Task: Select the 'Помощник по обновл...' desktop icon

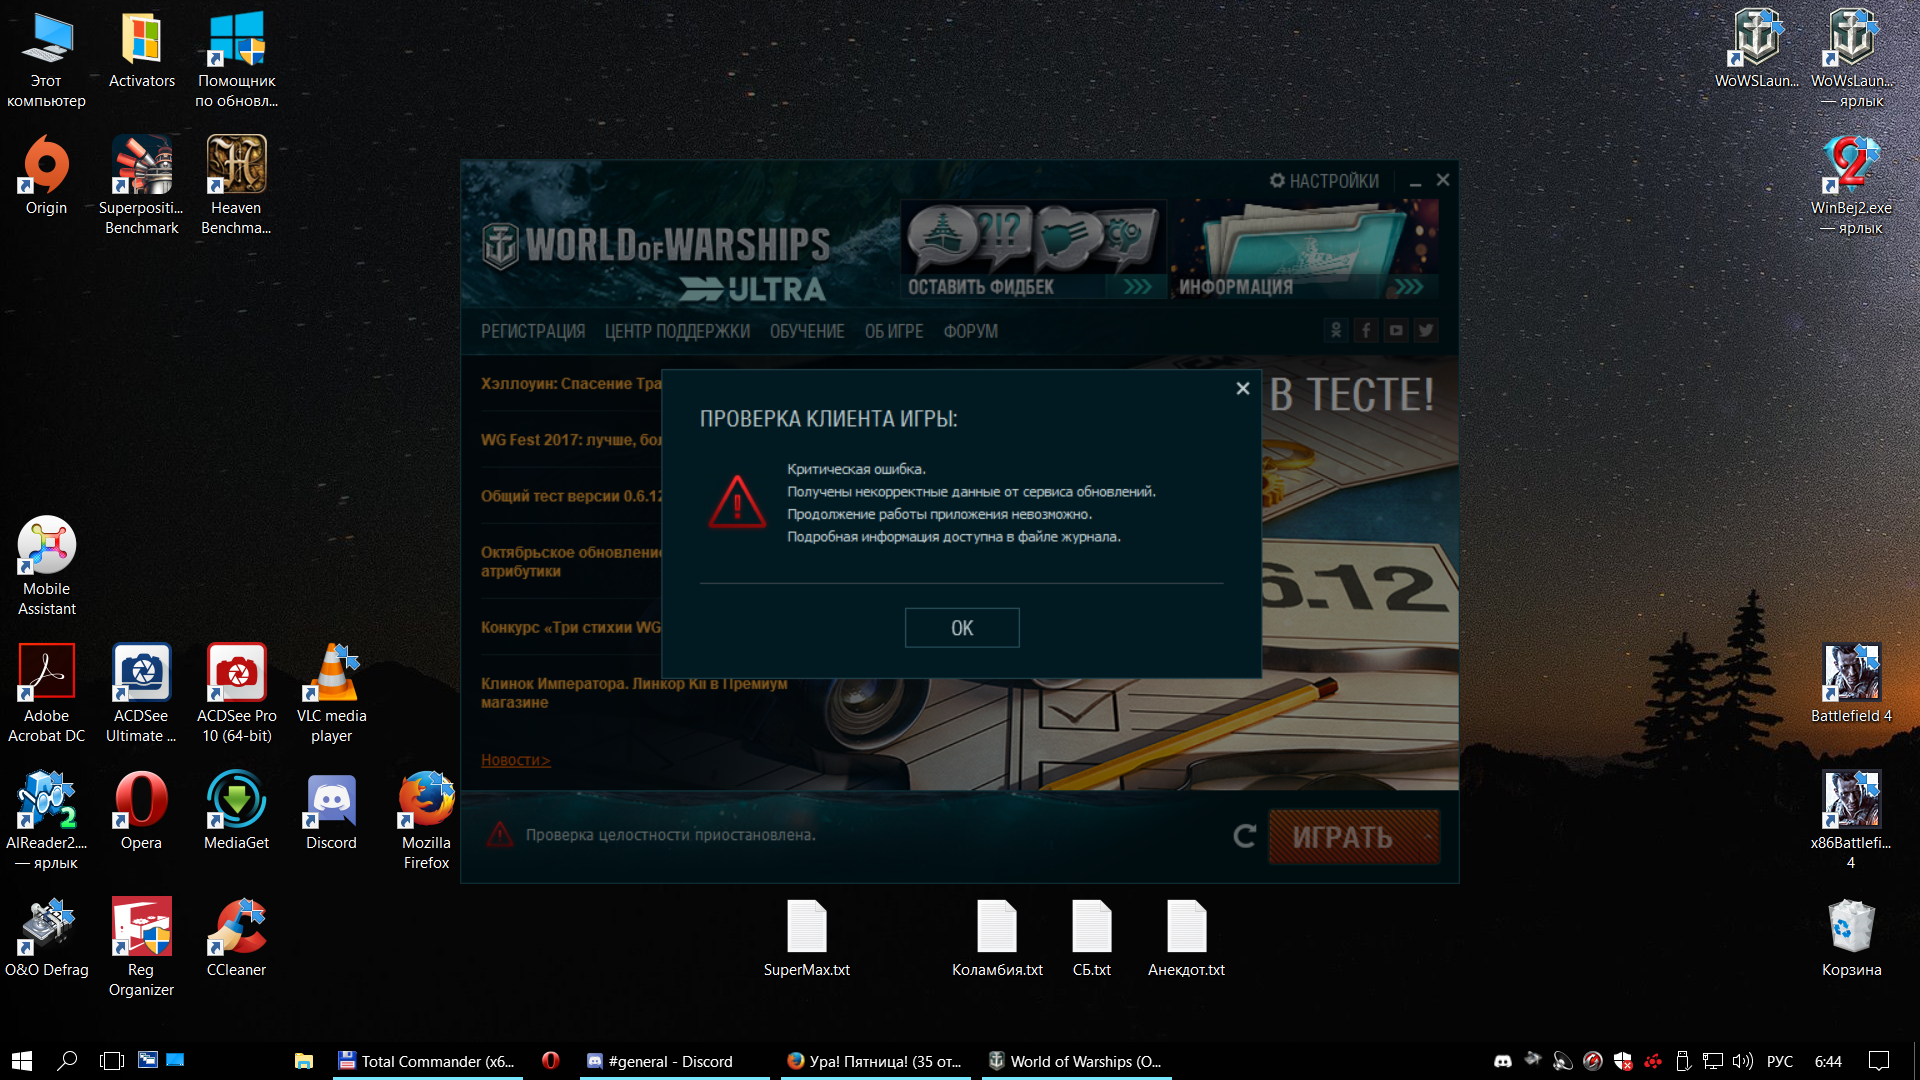Action: pos(237,60)
